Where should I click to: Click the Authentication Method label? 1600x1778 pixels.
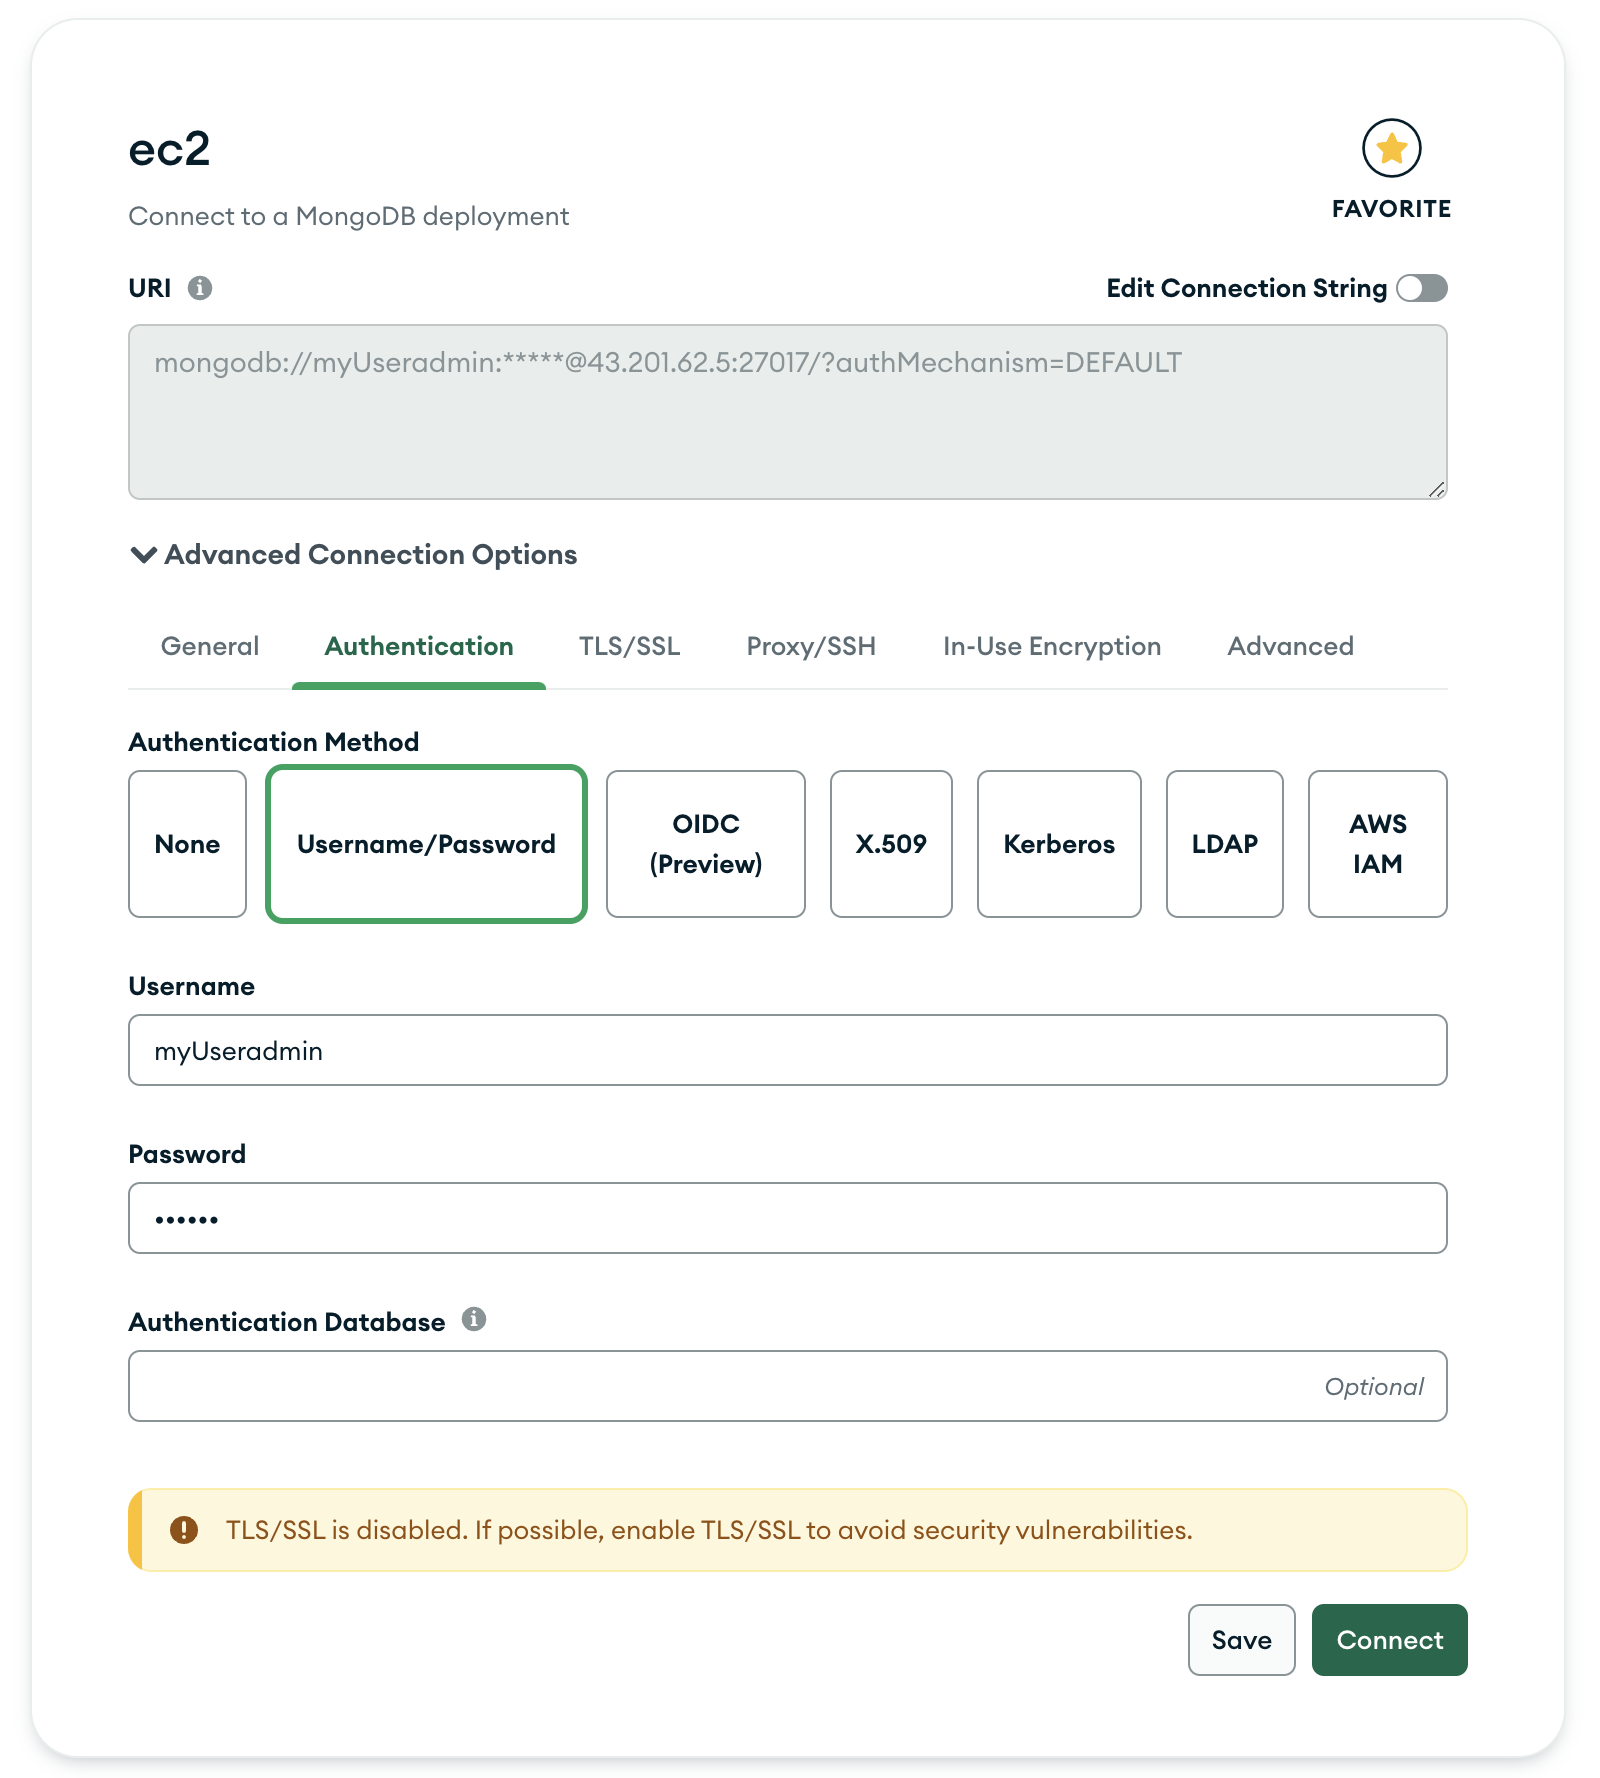click(x=274, y=742)
